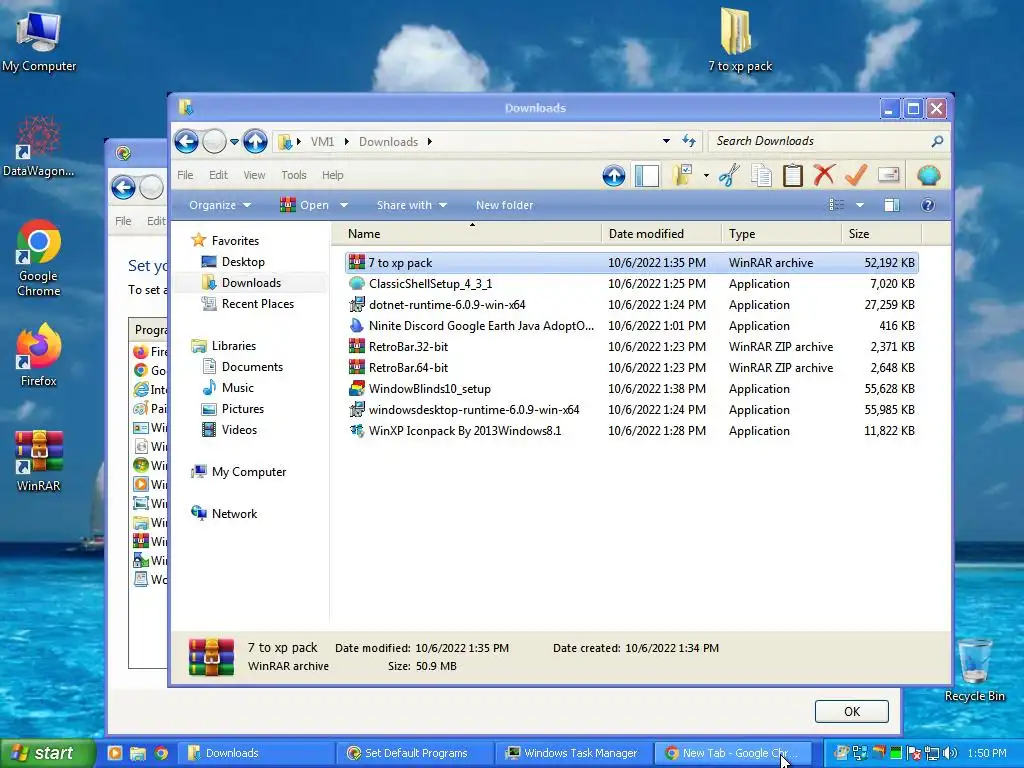1024x768 pixels.
Task: Click the orange checkmark Properties icon
Action: [856, 175]
